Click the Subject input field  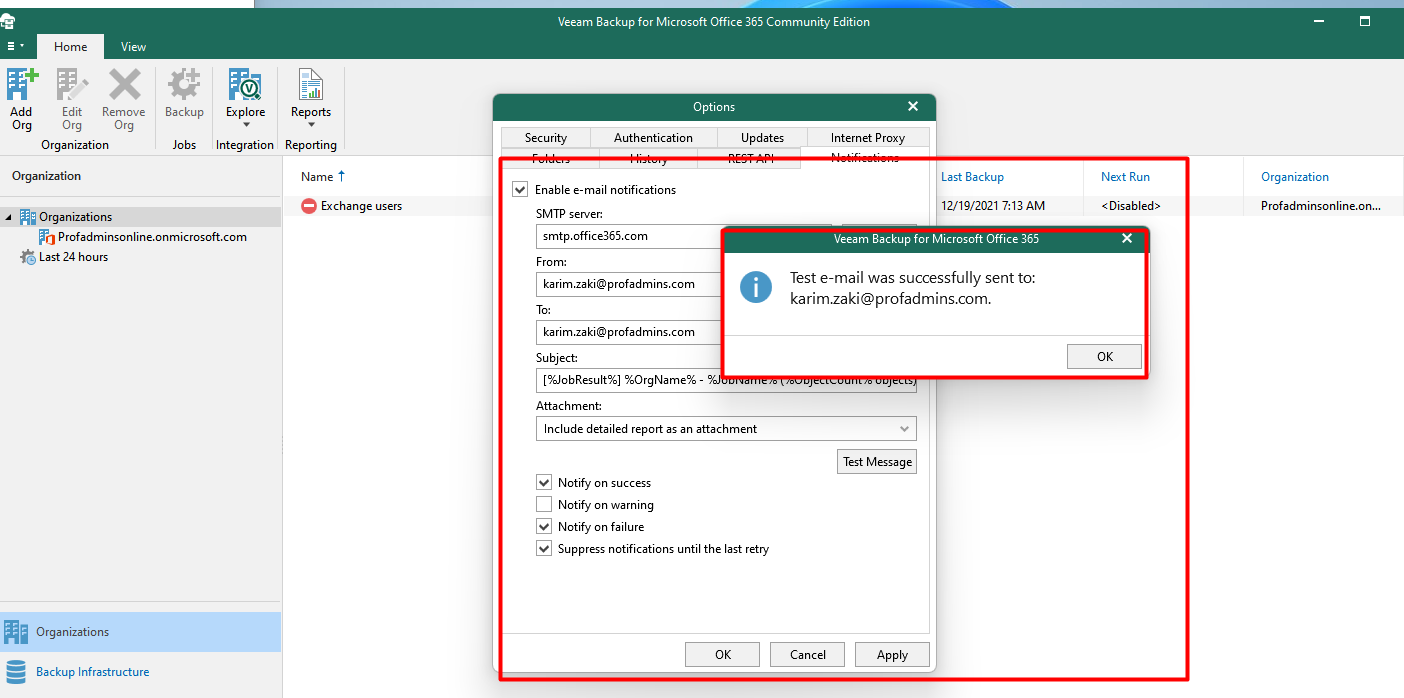pos(726,380)
